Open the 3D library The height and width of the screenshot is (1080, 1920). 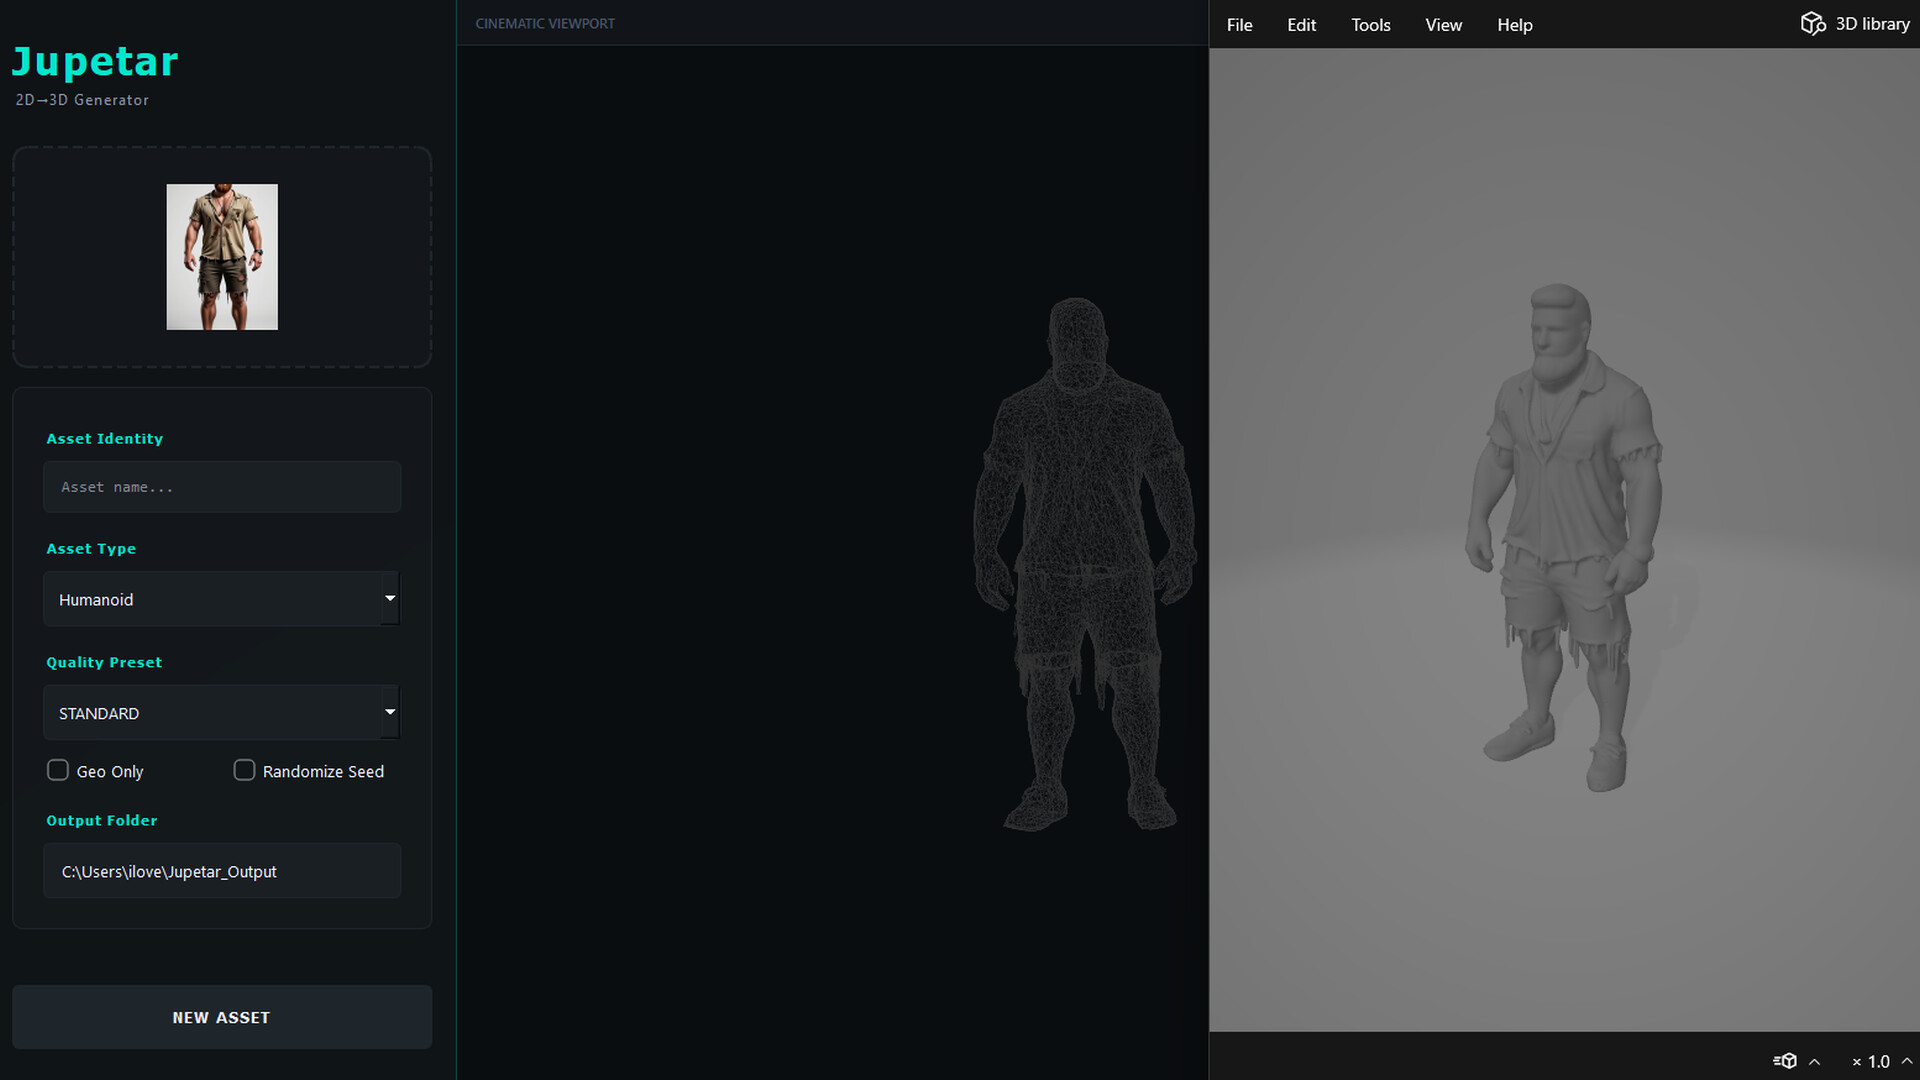tap(1855, 23)
